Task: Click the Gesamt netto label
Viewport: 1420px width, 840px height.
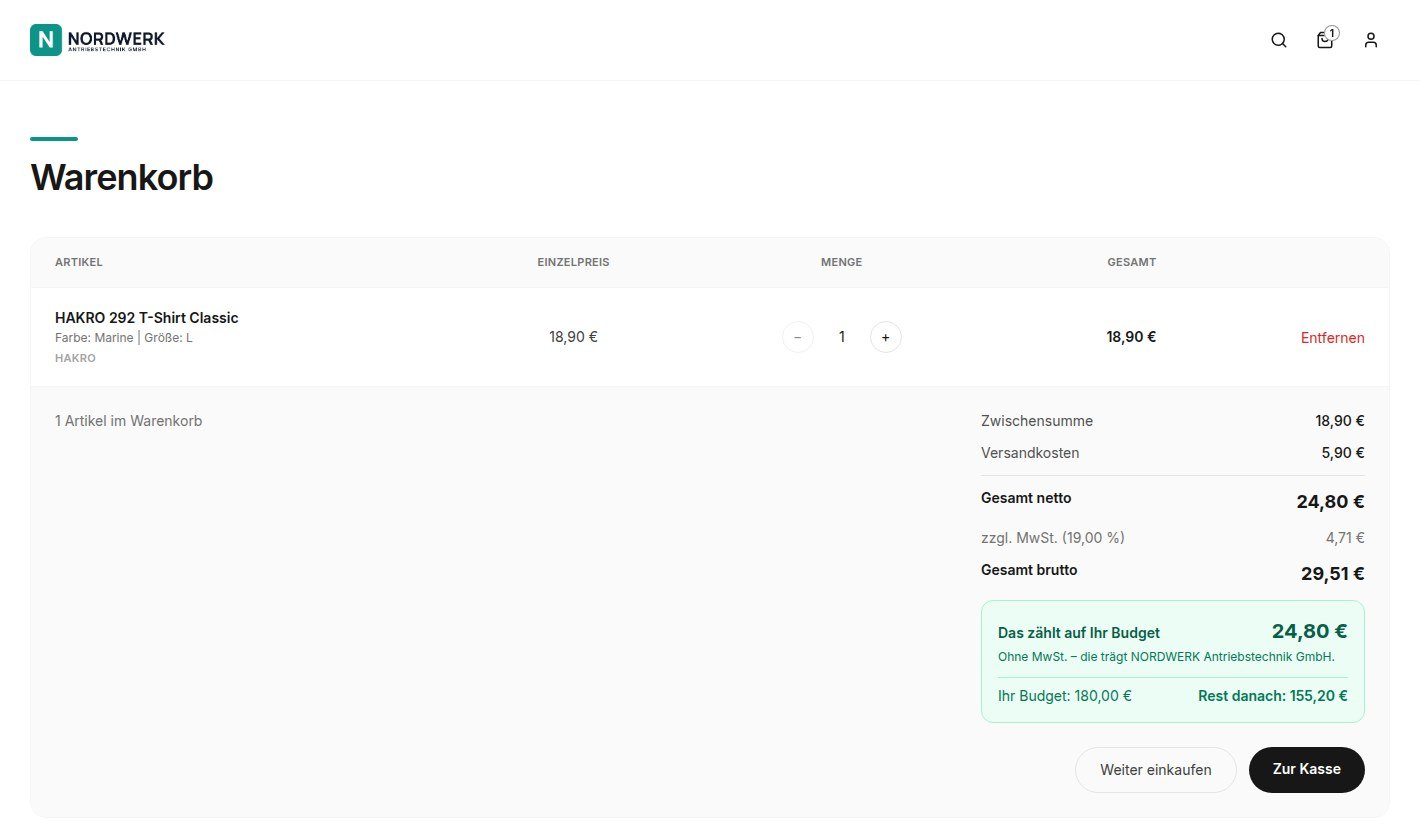Action: coord(1026,498)
